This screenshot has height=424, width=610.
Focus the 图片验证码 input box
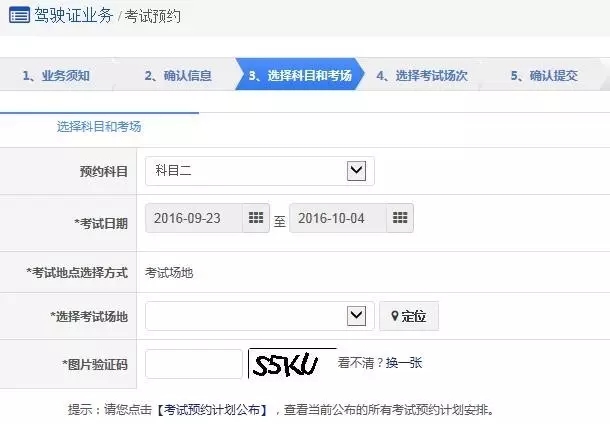(194, 363)
